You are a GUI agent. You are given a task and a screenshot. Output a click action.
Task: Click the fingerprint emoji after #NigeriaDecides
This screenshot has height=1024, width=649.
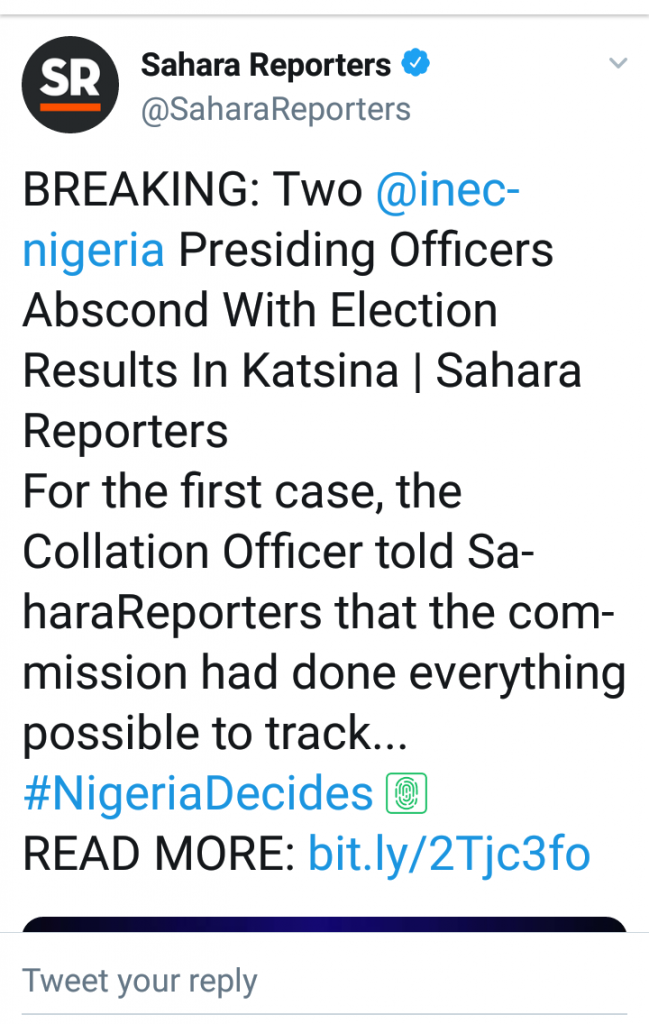click(407, 796)
